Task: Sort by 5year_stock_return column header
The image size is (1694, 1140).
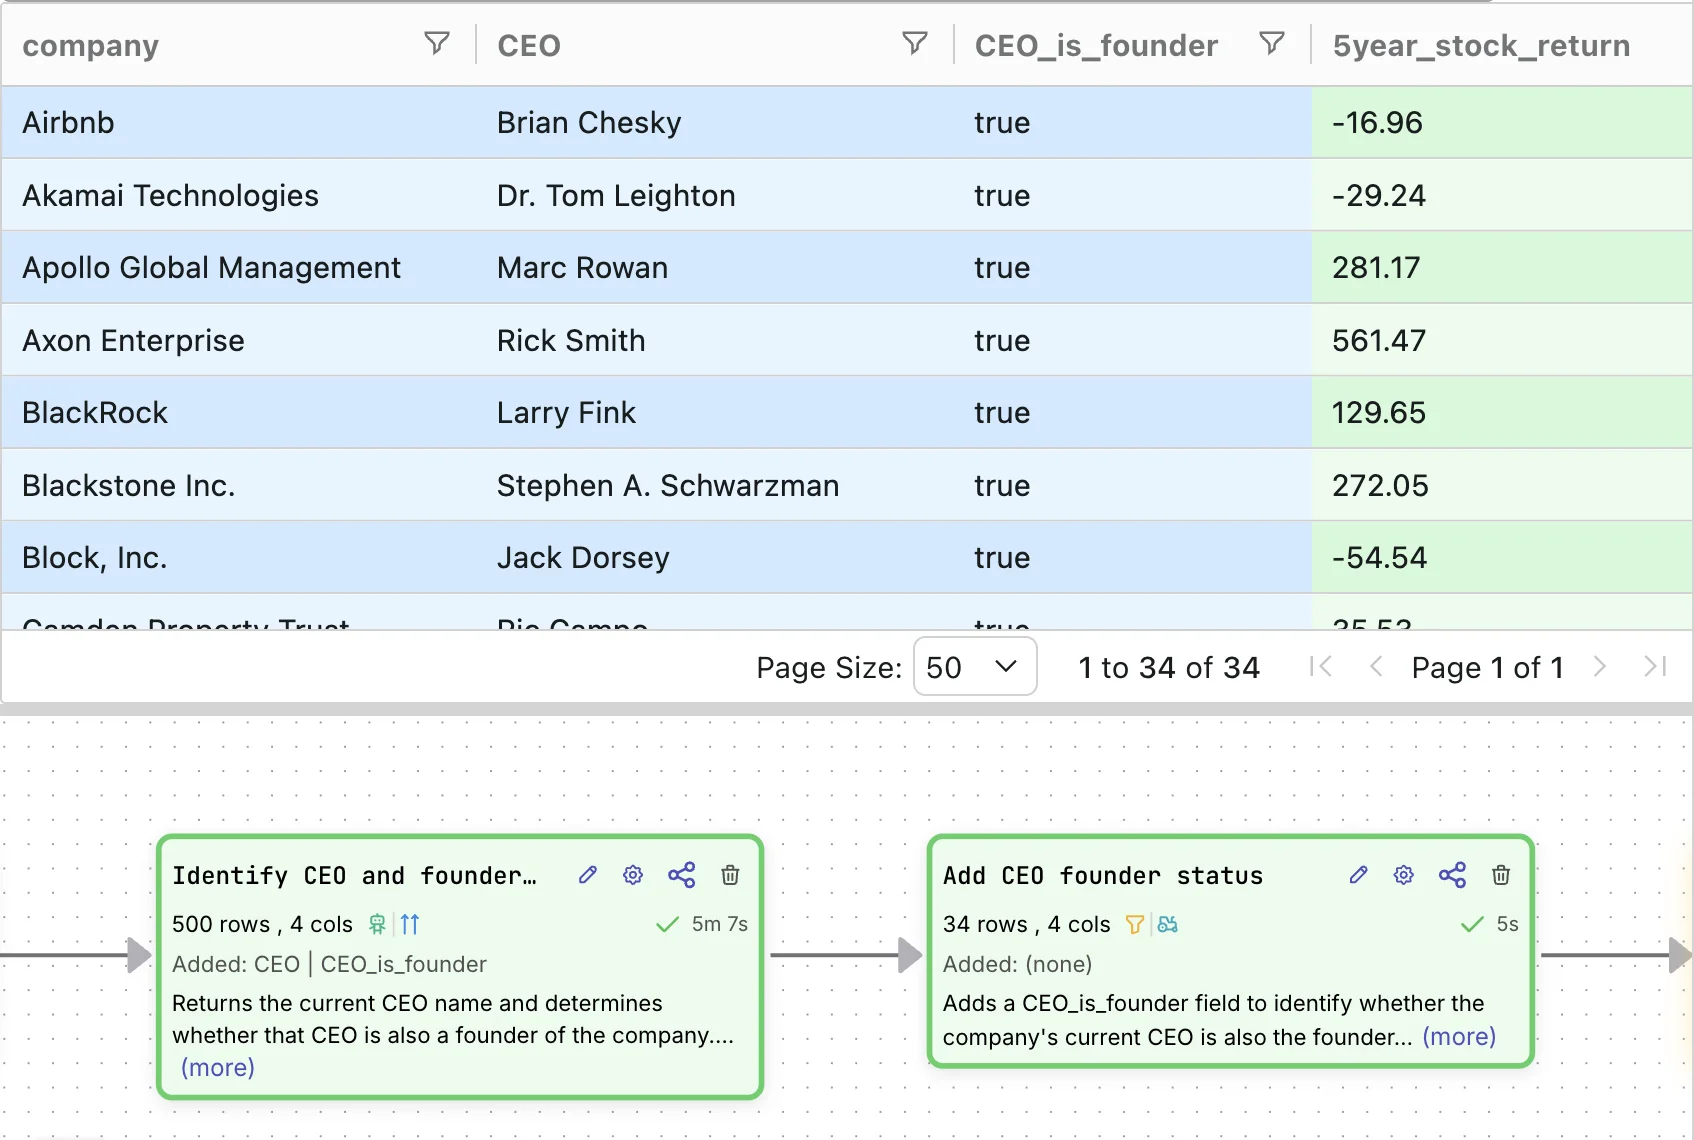Action: (x=1480, y=46)
